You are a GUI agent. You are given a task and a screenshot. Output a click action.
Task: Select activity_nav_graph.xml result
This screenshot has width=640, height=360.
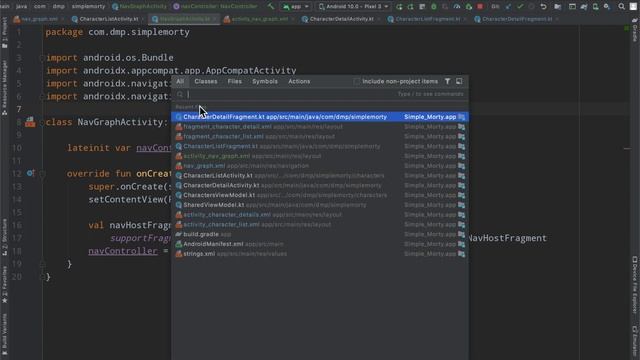click(x=320, y=156)
